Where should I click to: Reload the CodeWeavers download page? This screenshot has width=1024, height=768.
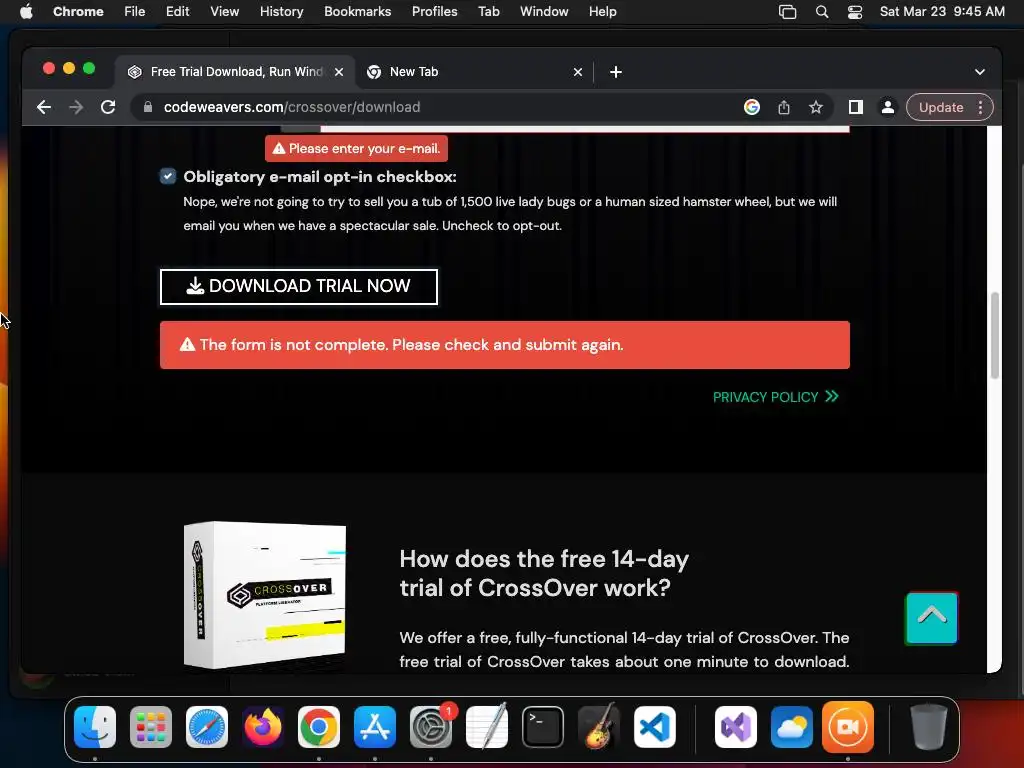click(x=108, y=107)
